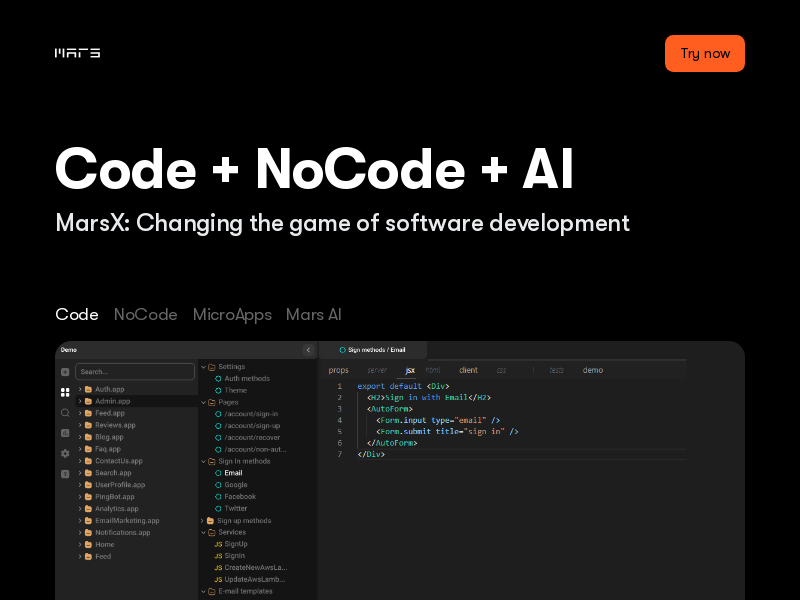800x600 pixels.
Task: Switch to the Code tab
Action: [77, 314]
